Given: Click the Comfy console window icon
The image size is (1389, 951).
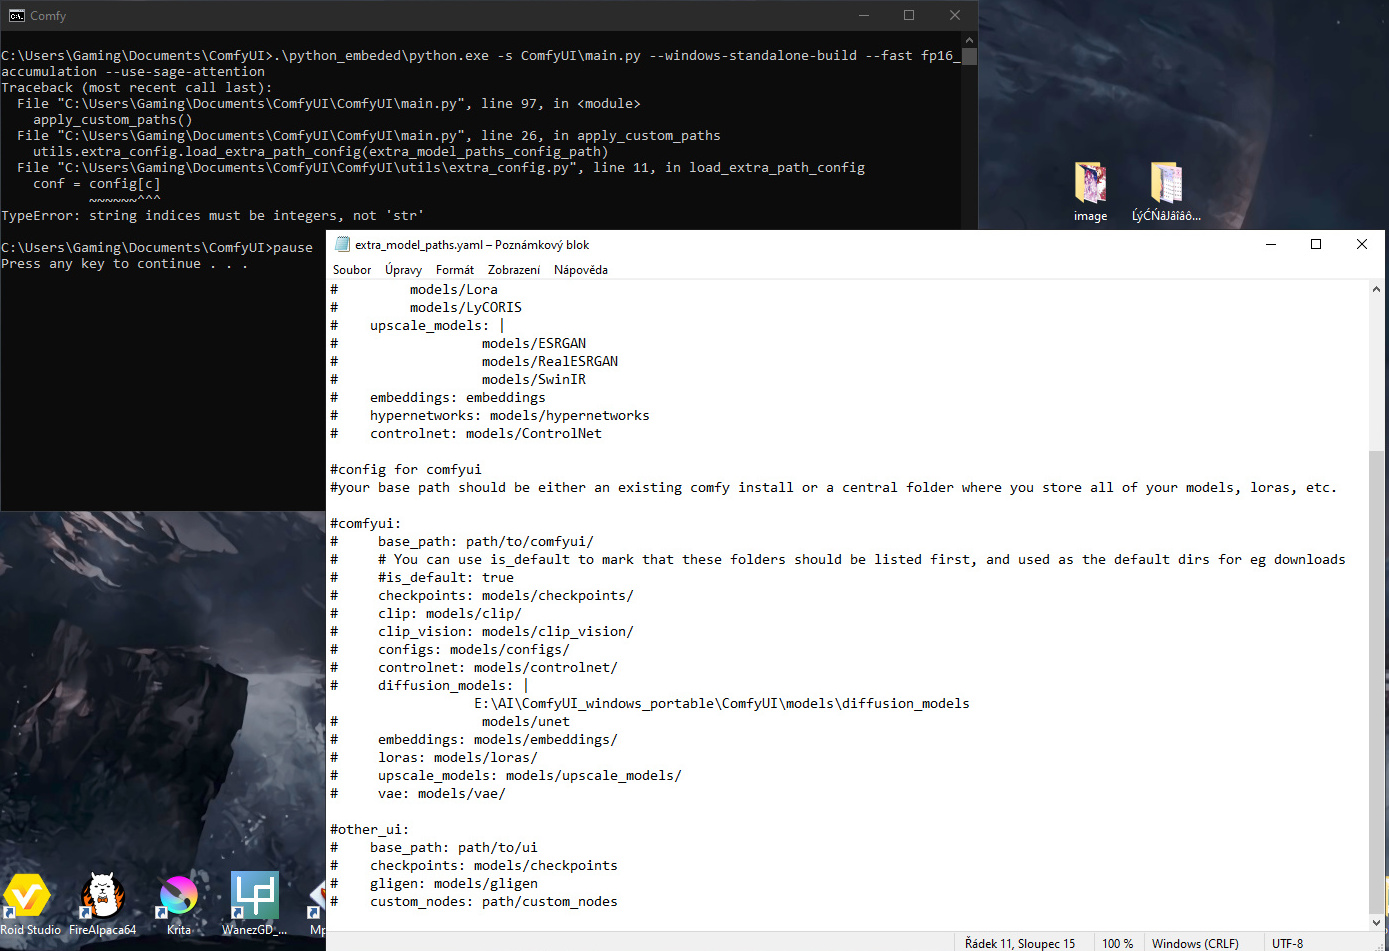Looking at the screenshot, I should point(16,15).
